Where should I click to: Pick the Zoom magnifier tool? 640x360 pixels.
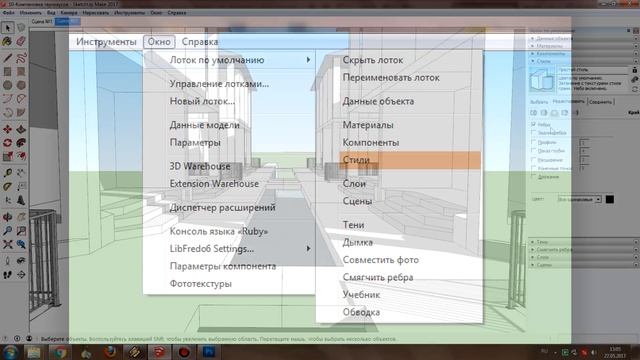[7, 231]
